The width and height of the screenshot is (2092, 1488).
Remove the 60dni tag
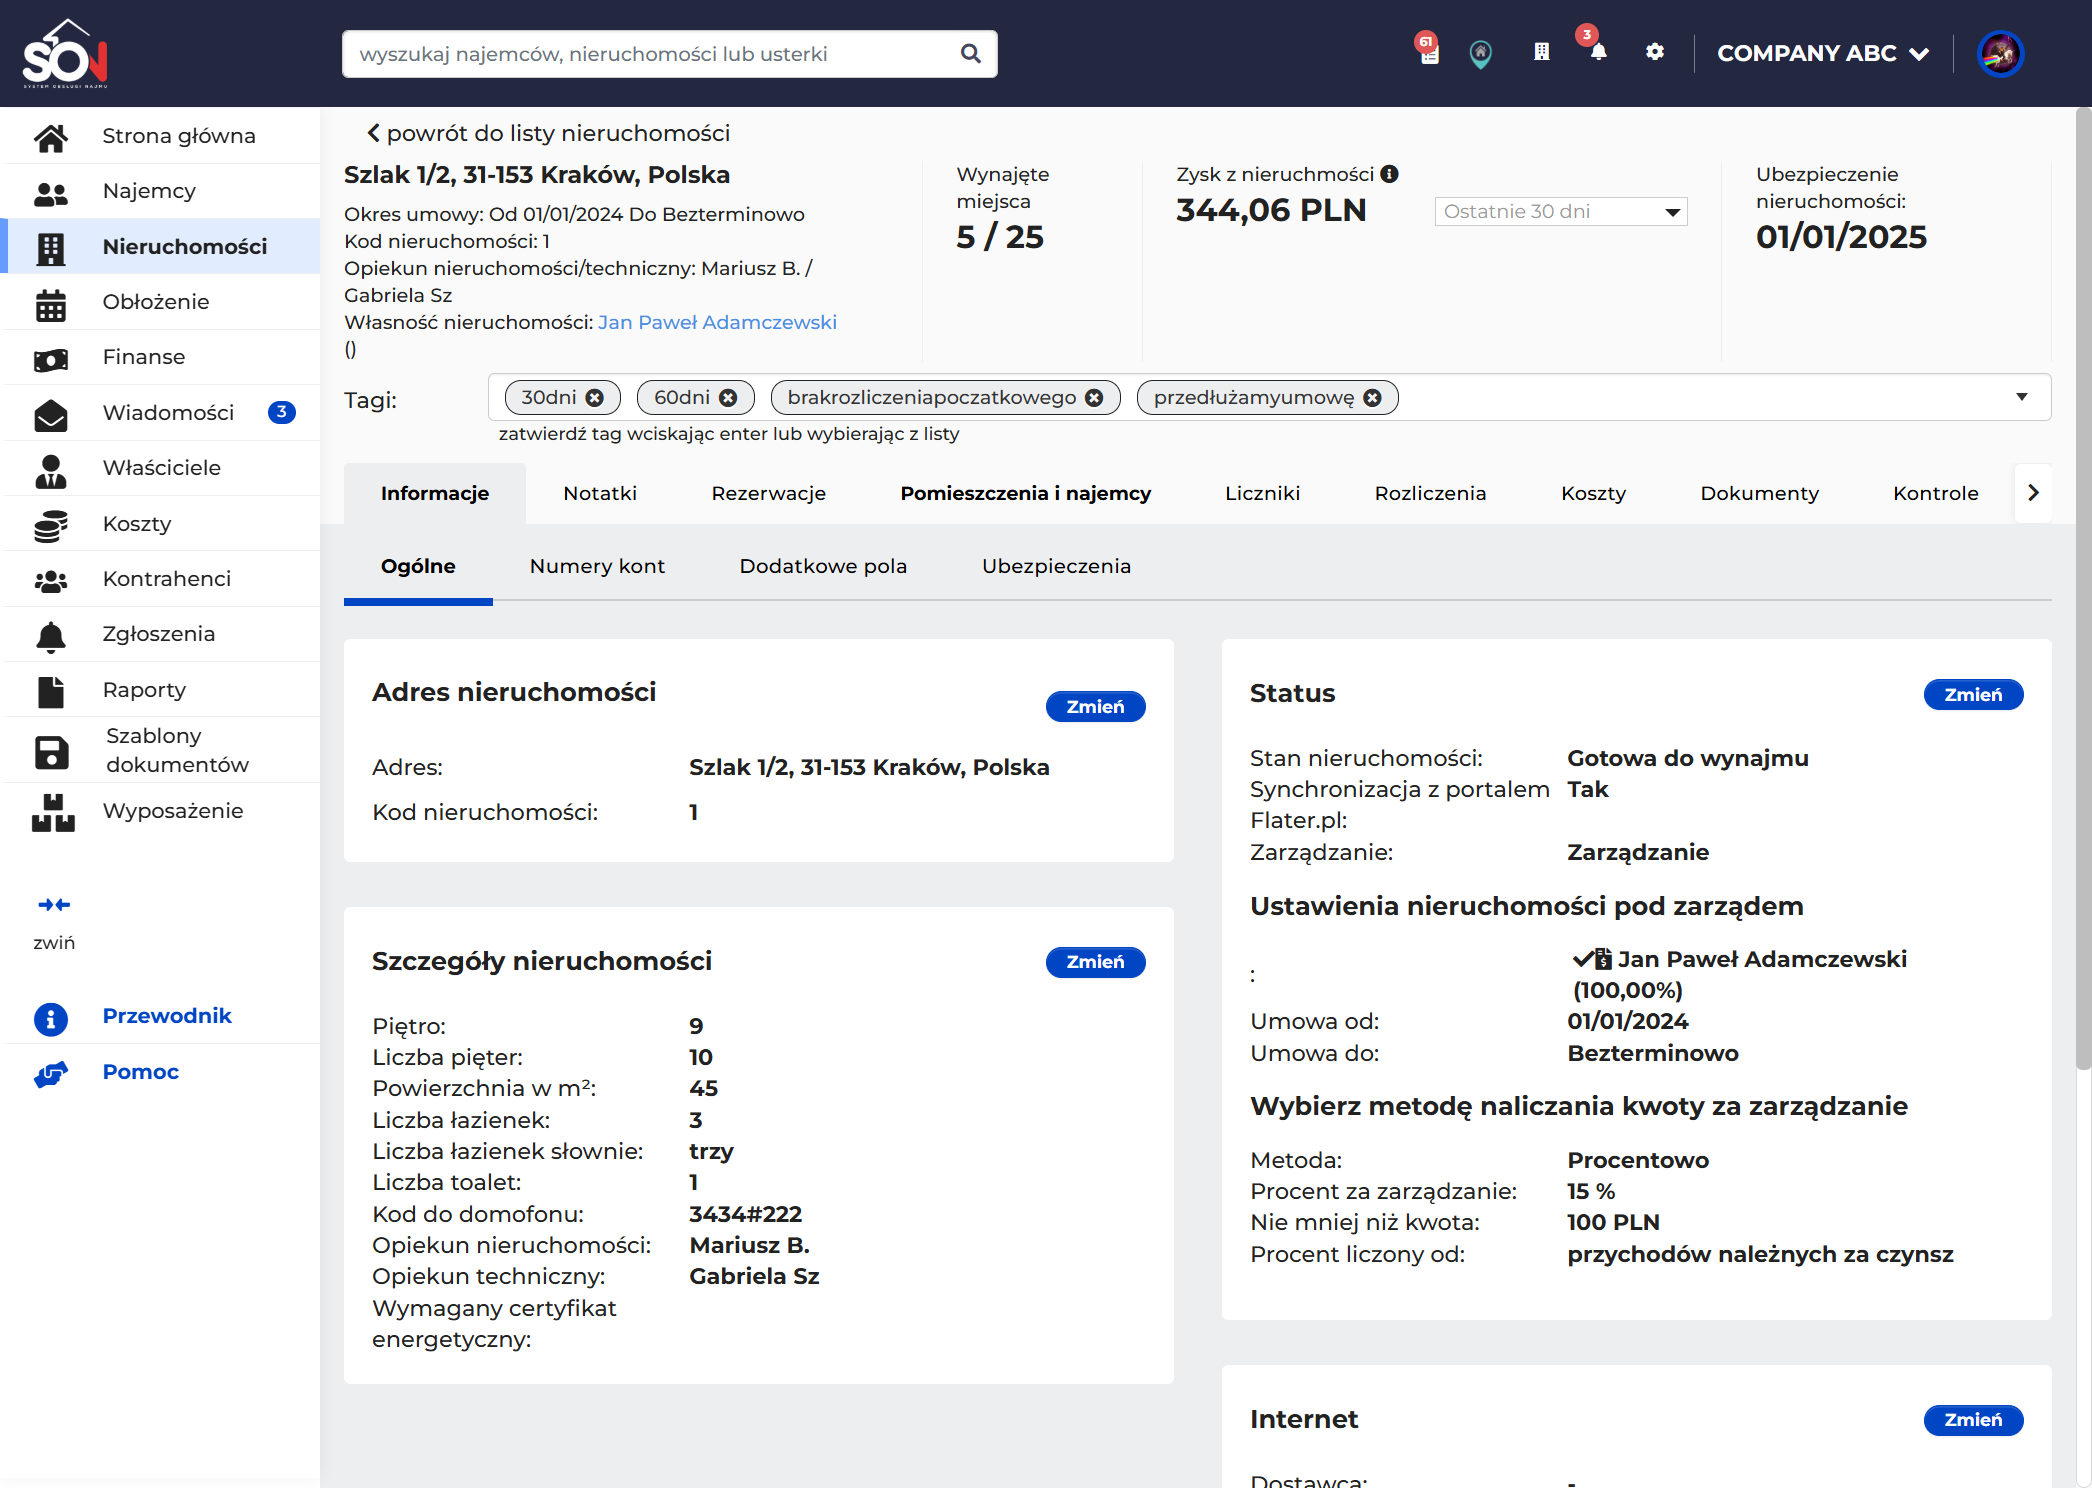coord(728,398)
